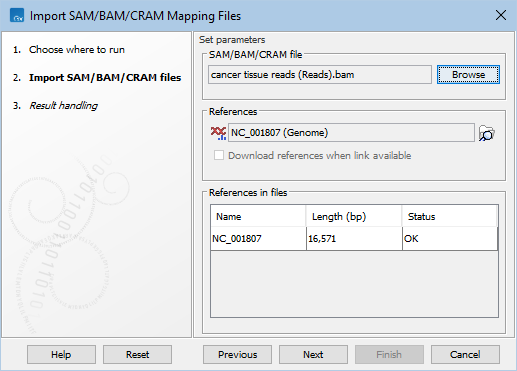Click the genome track icon beside NC_001807
Viewport: 517px width, 371px height.
point(218,133)
